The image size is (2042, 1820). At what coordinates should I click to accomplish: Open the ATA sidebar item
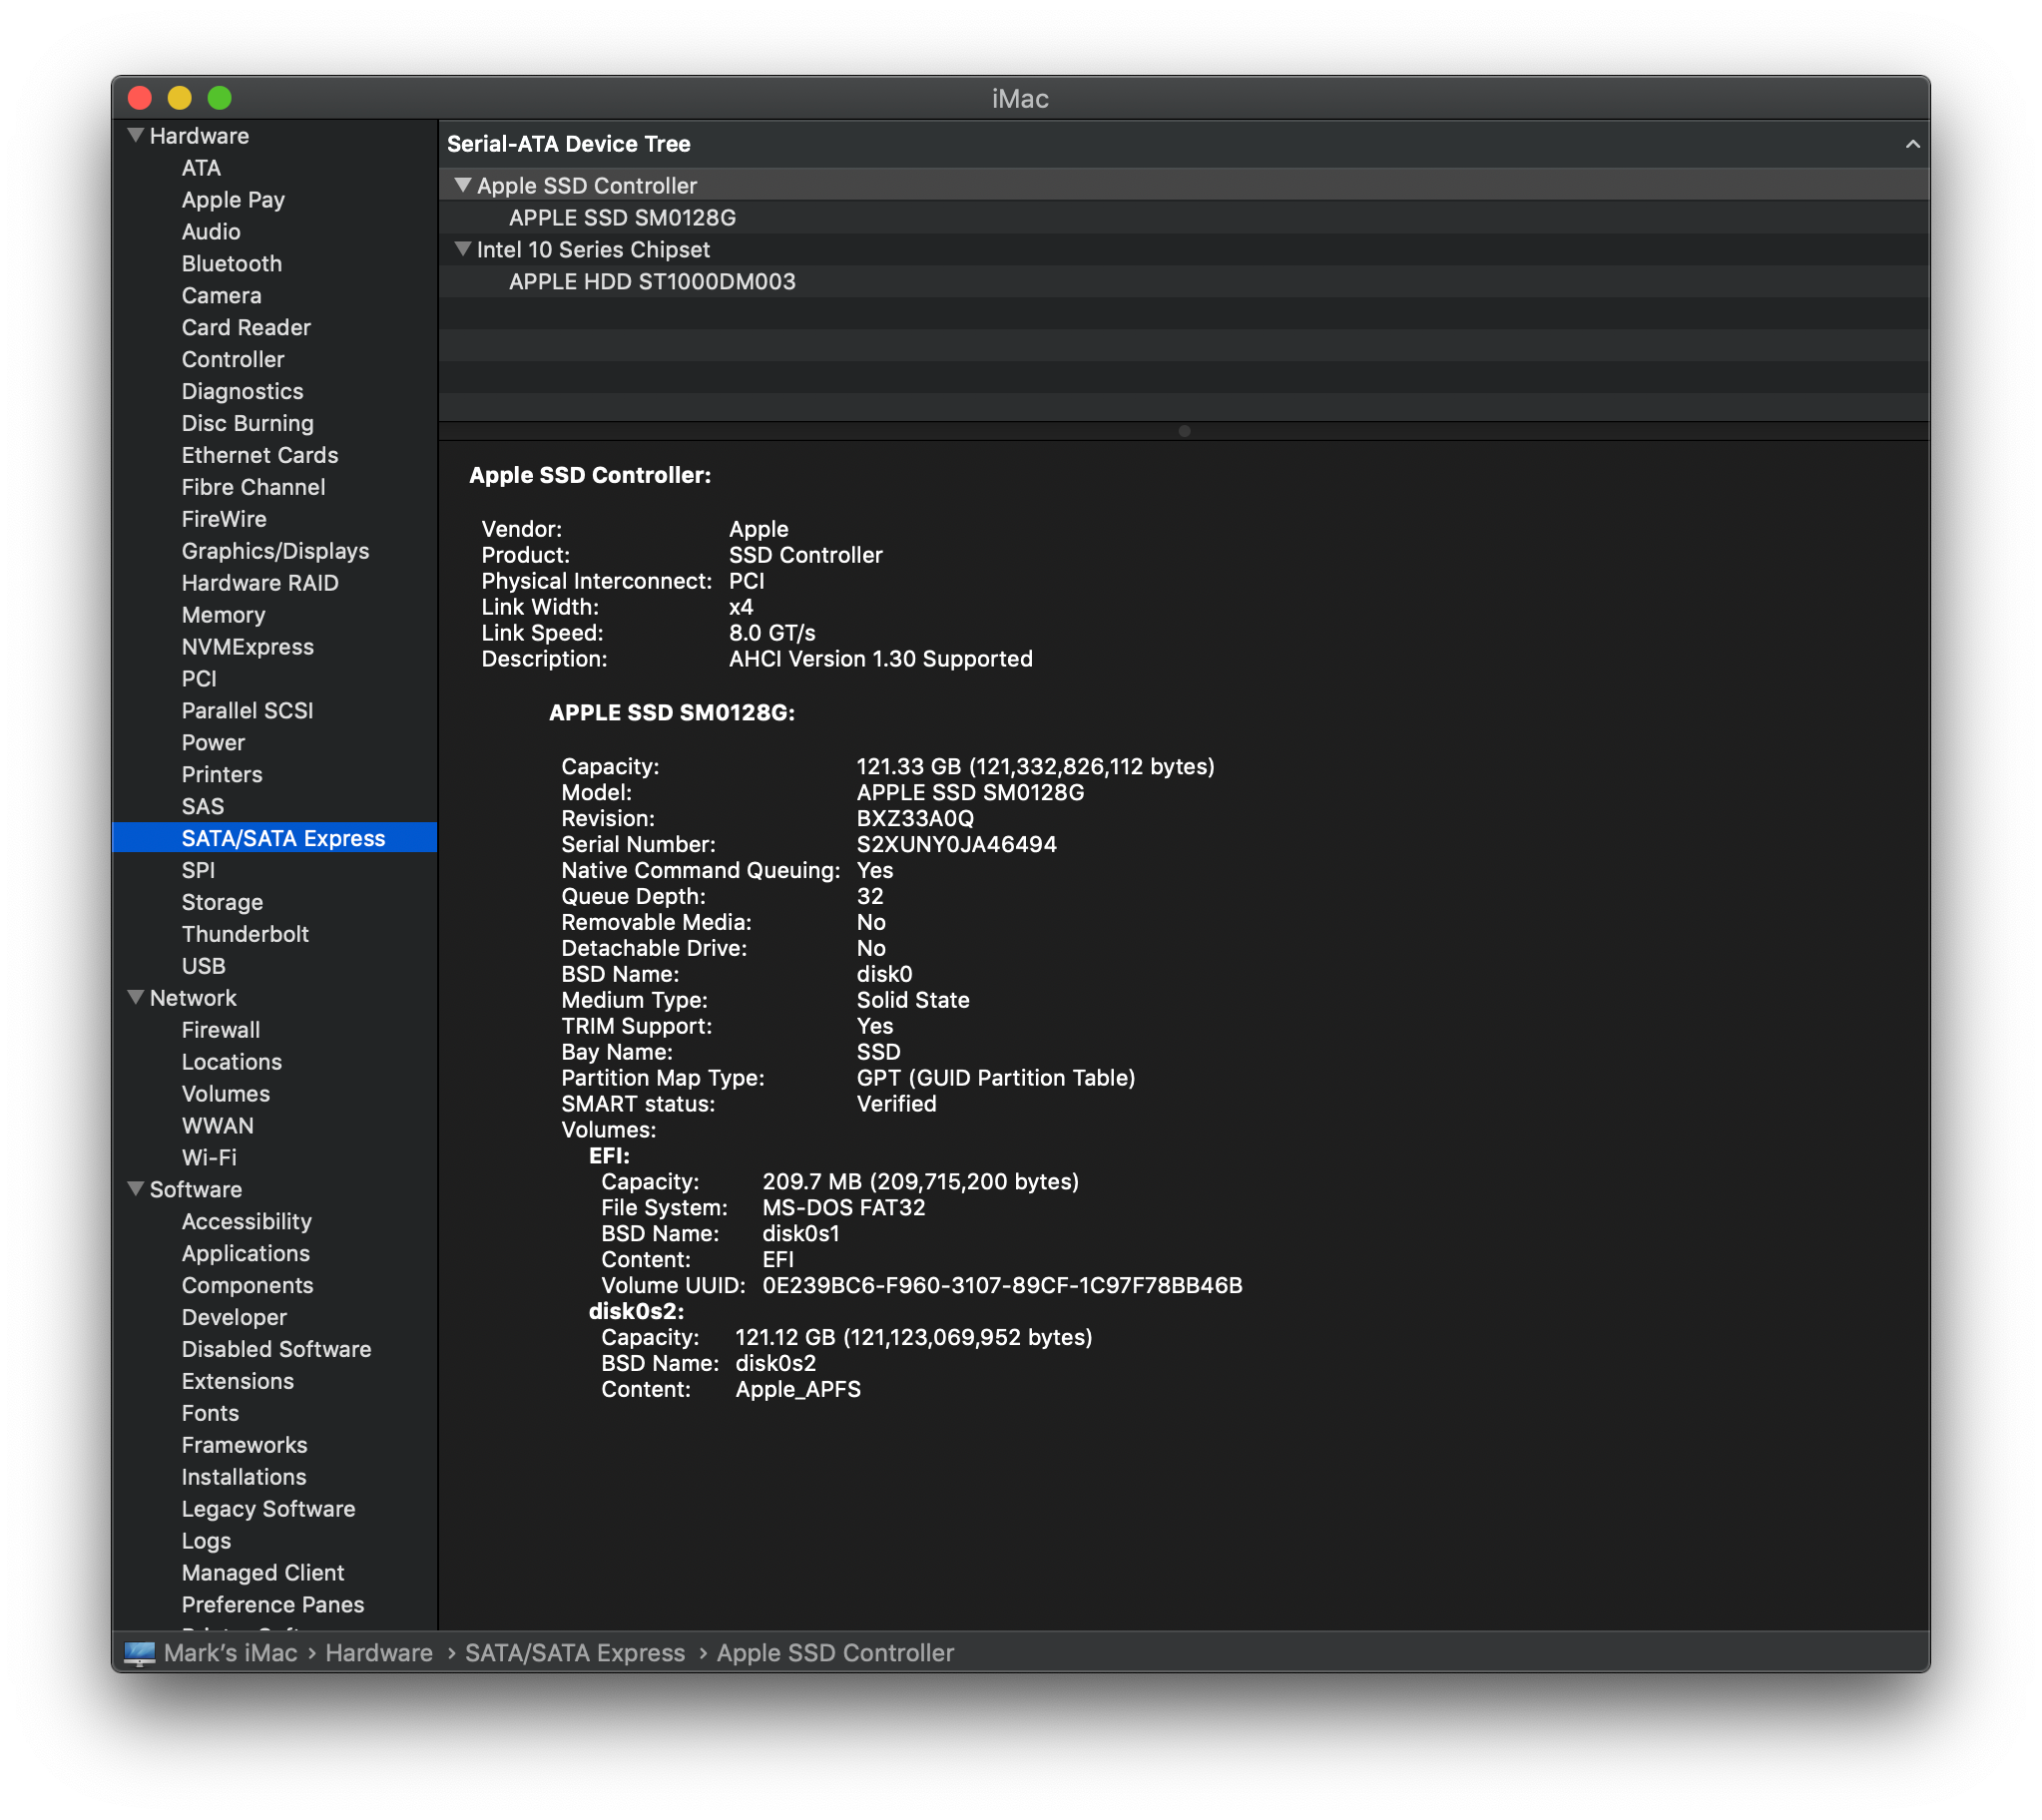click(x=201, y=168)
